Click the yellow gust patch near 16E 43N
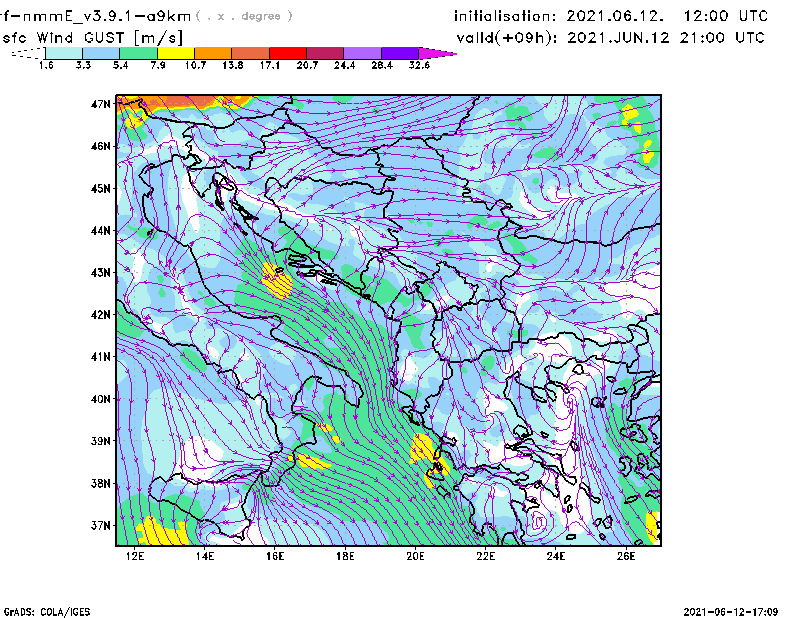Image resolution: width=800 pixels, height=618 pixels. pos(277,280)
